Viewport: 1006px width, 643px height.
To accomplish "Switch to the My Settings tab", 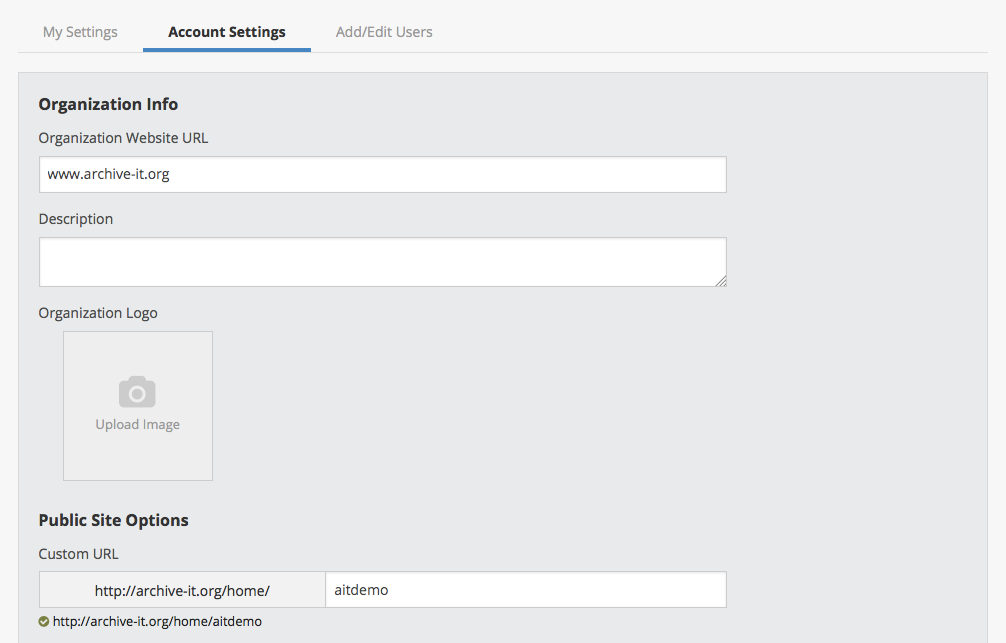I will [x=80, y=32].
